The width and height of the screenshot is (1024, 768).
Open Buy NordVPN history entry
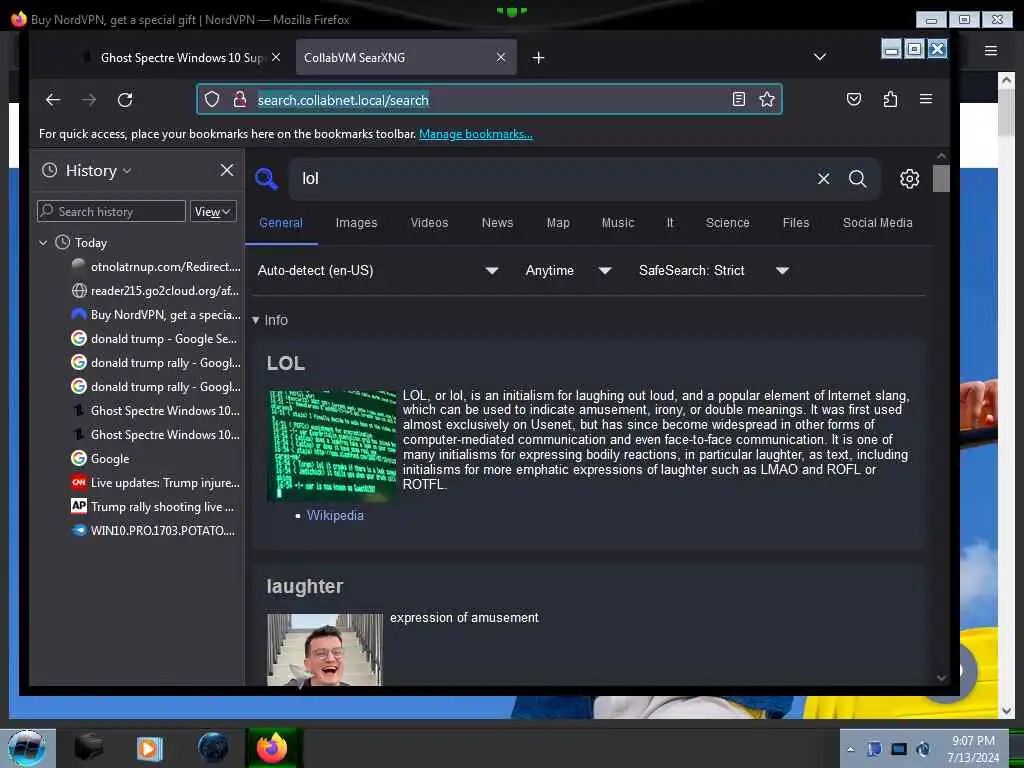[155, 315]
